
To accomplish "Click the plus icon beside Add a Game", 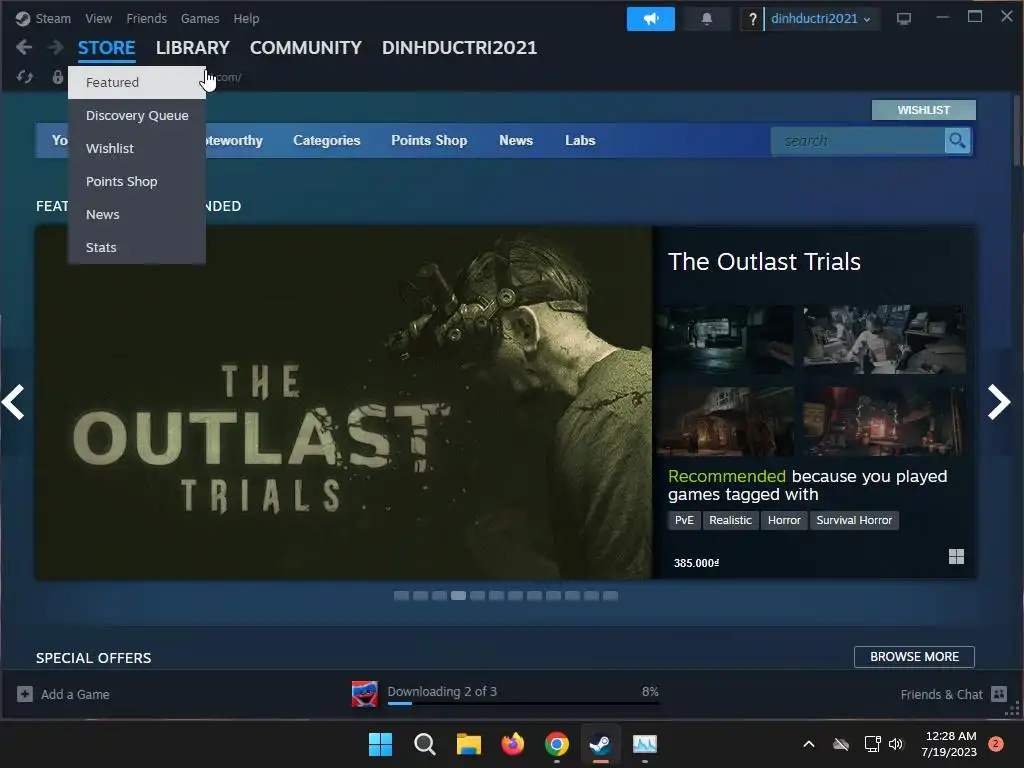I will click(25, 694).
